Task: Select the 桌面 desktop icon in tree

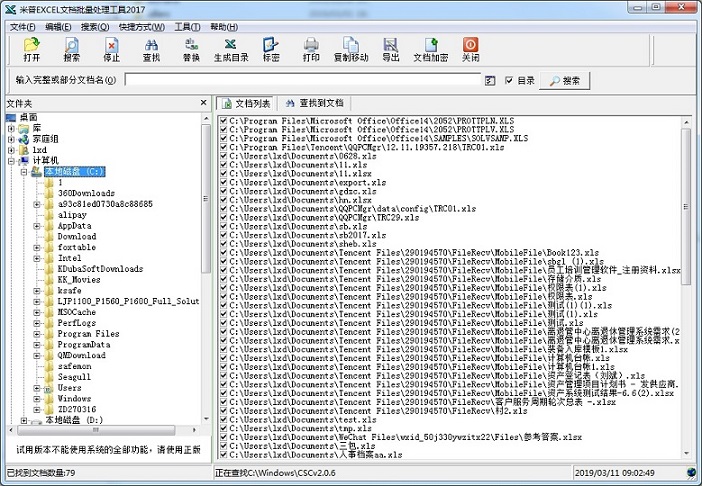Action: (x=11, y=117)
